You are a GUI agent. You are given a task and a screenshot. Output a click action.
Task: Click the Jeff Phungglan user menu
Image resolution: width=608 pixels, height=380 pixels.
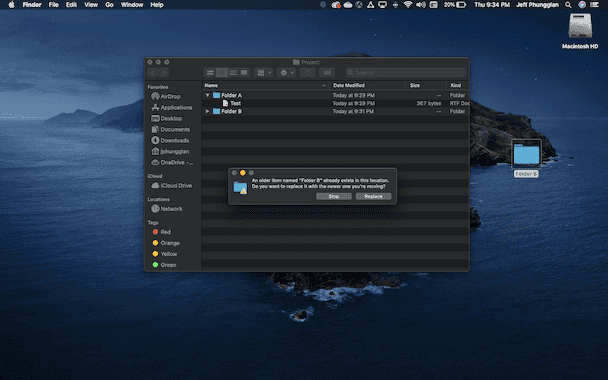[x=537, y=5]
